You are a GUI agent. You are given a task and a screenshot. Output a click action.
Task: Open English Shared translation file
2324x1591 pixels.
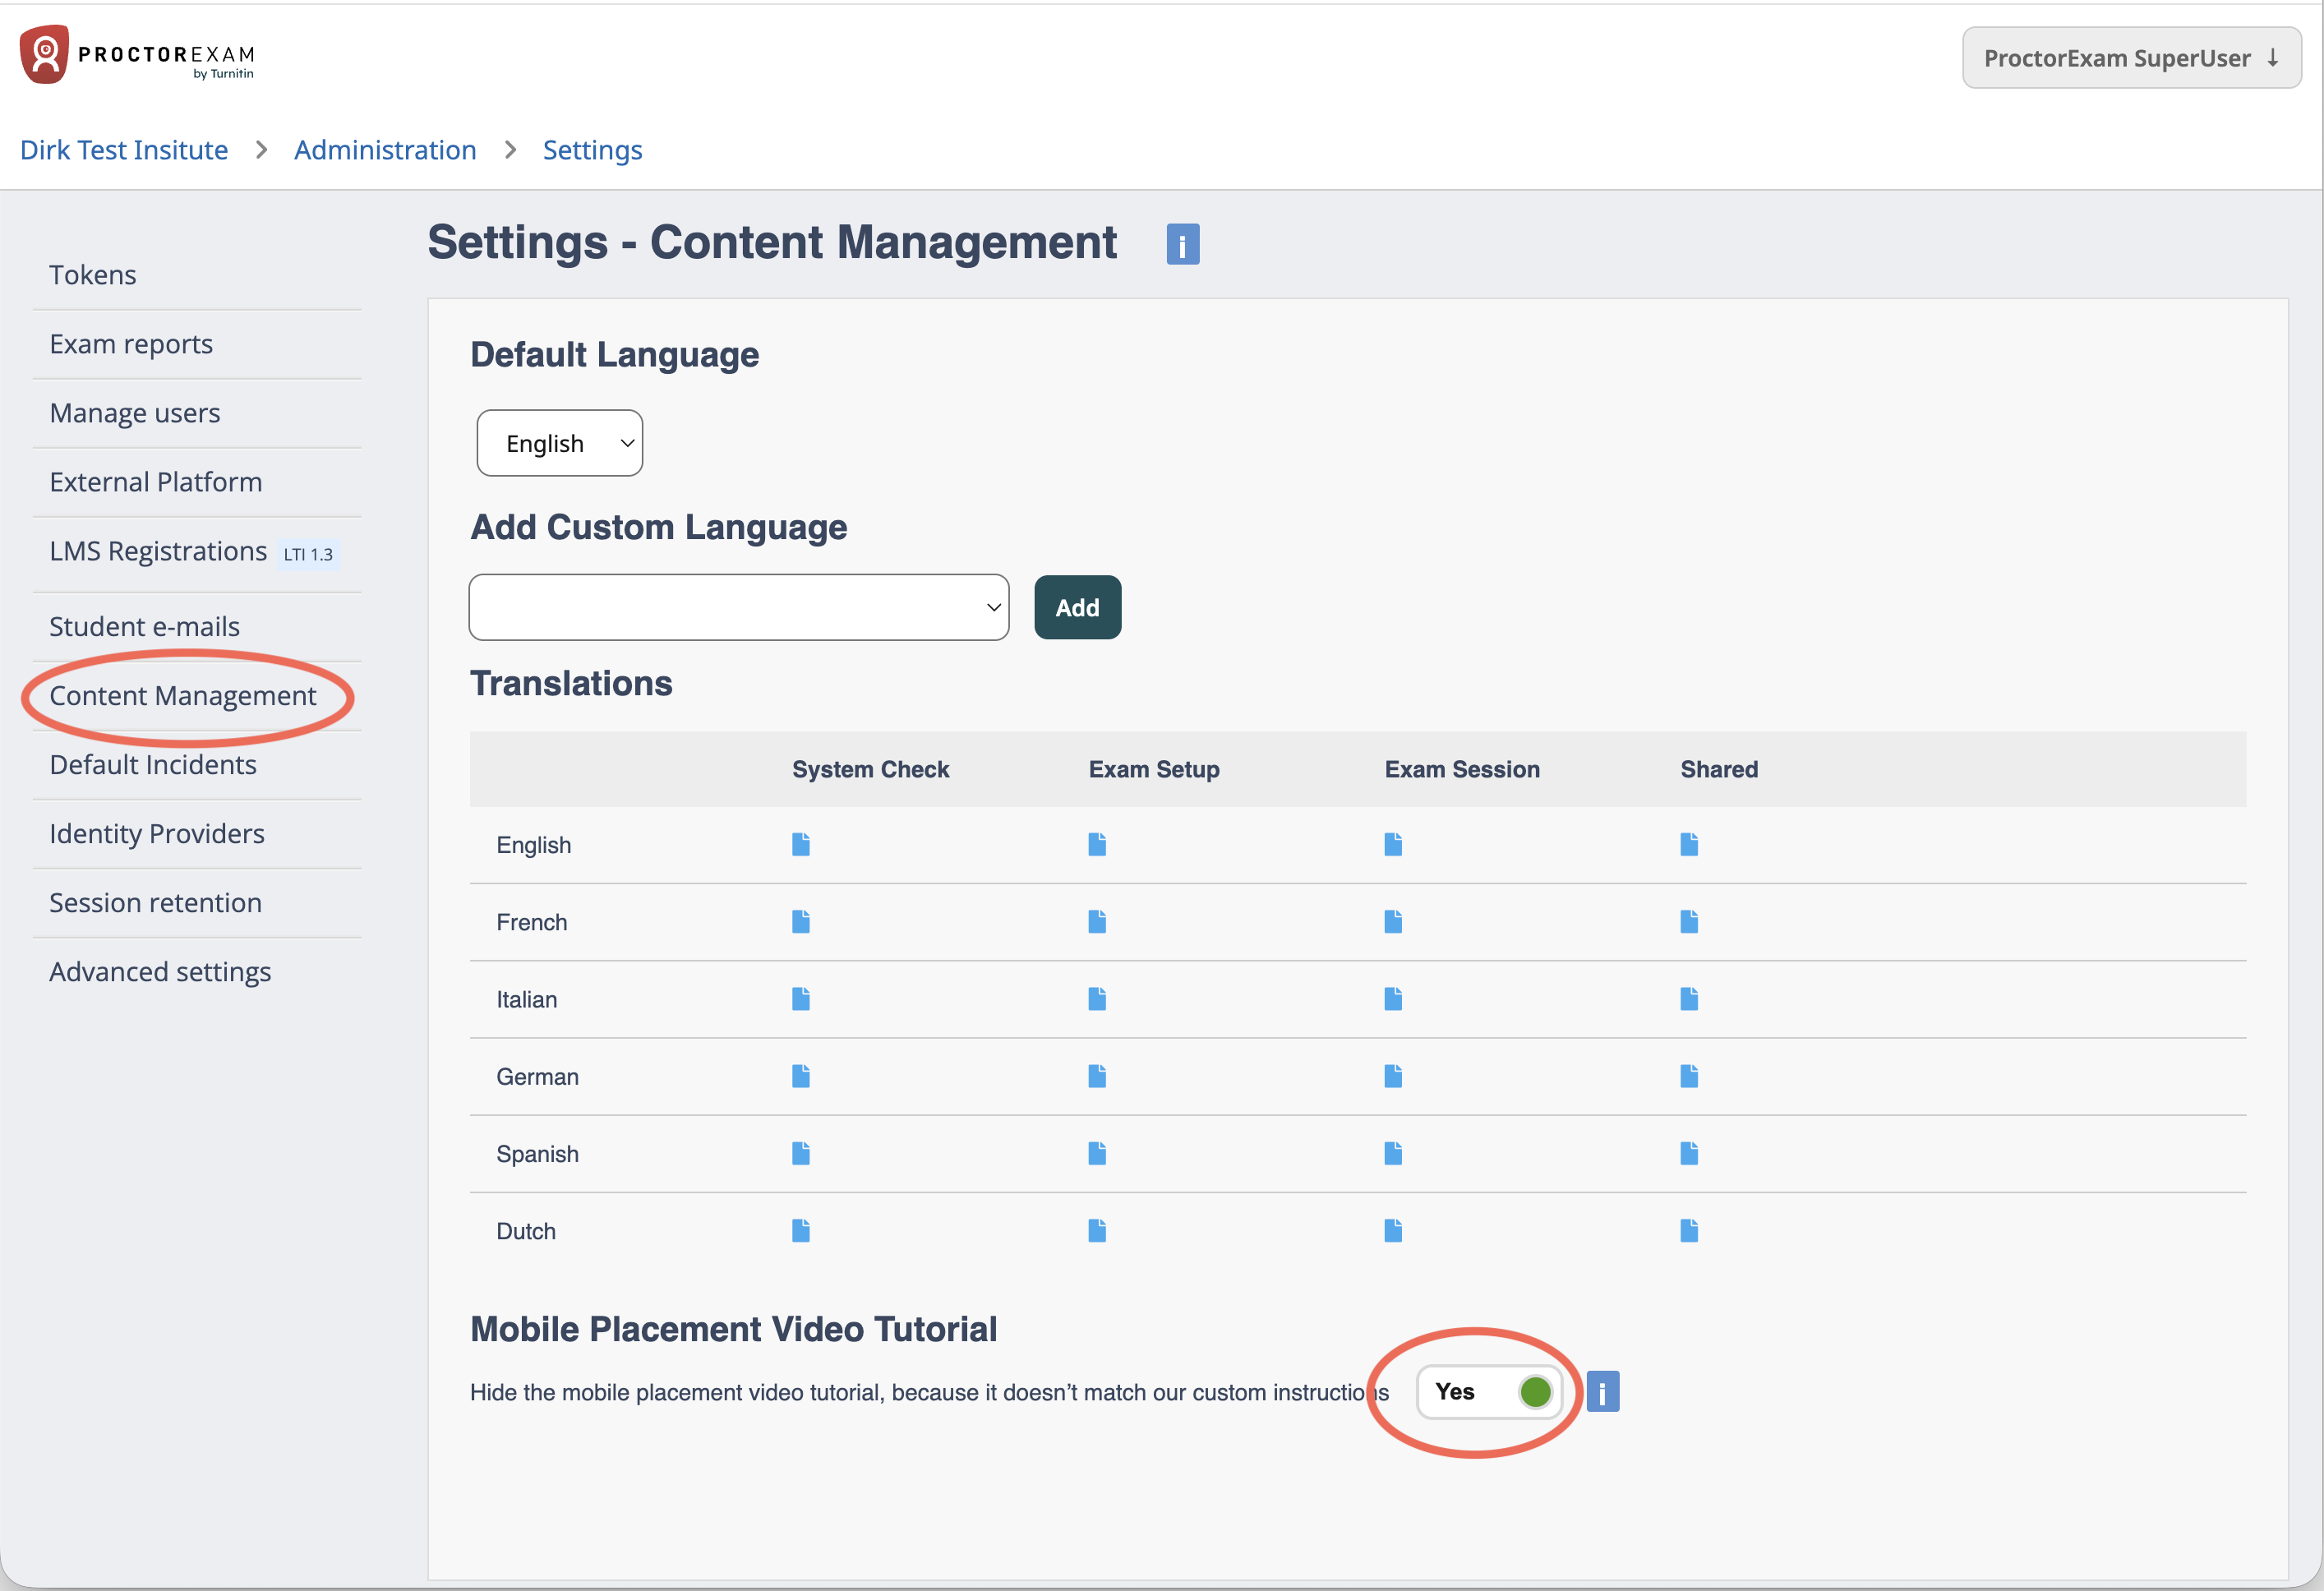point(1689,845)
